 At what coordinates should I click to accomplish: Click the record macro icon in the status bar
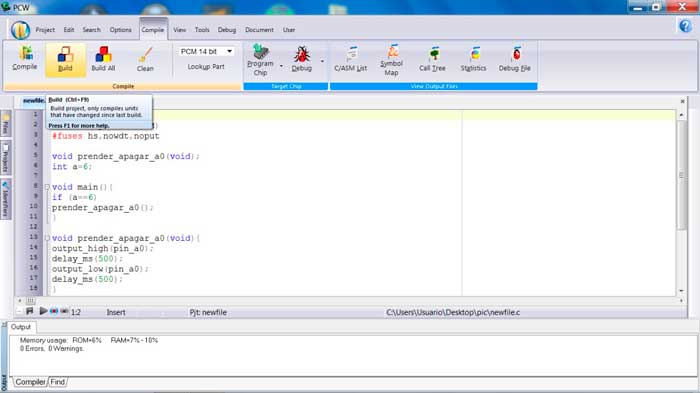(x=54, y=311)
